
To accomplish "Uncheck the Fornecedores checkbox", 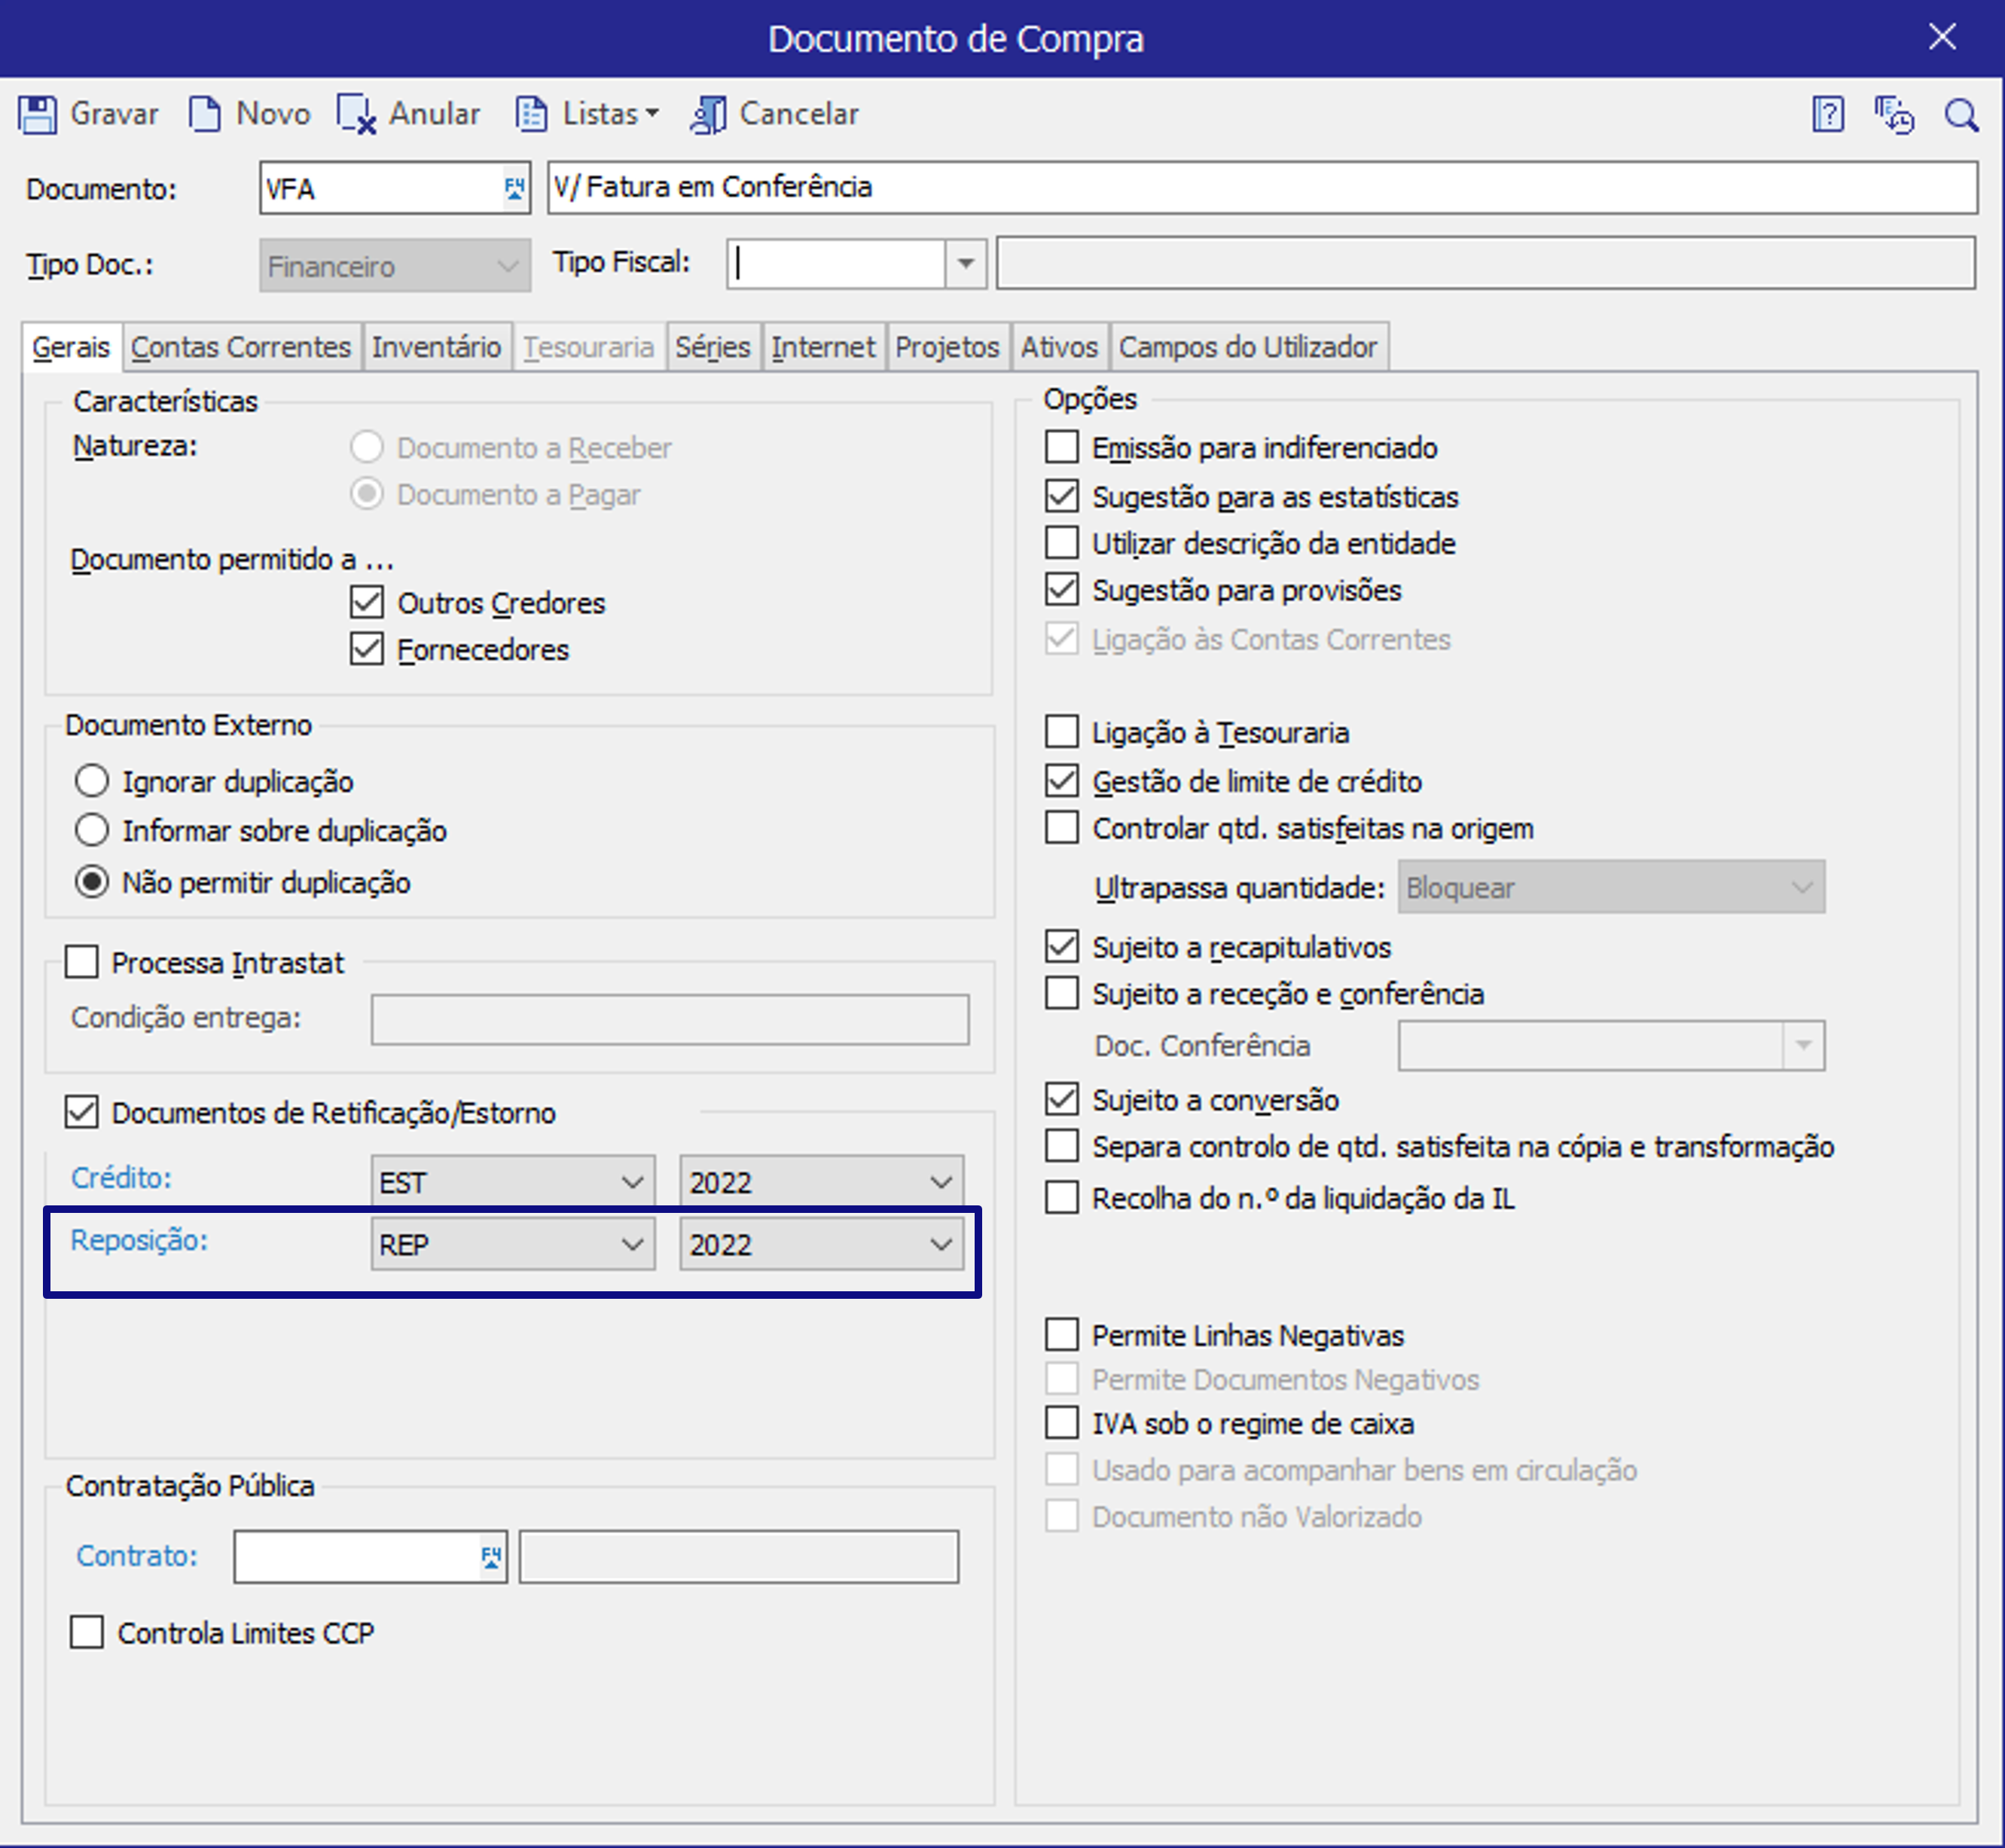I will click(367, 649).
